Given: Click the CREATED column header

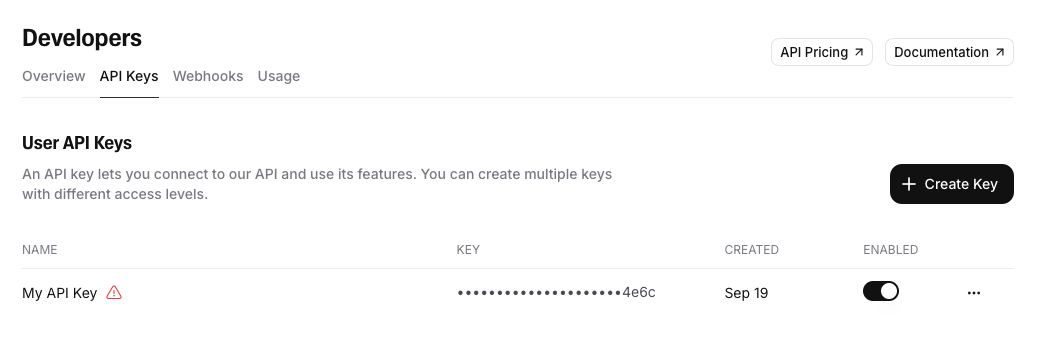Looking at the screenshot, I should point(751,250).
